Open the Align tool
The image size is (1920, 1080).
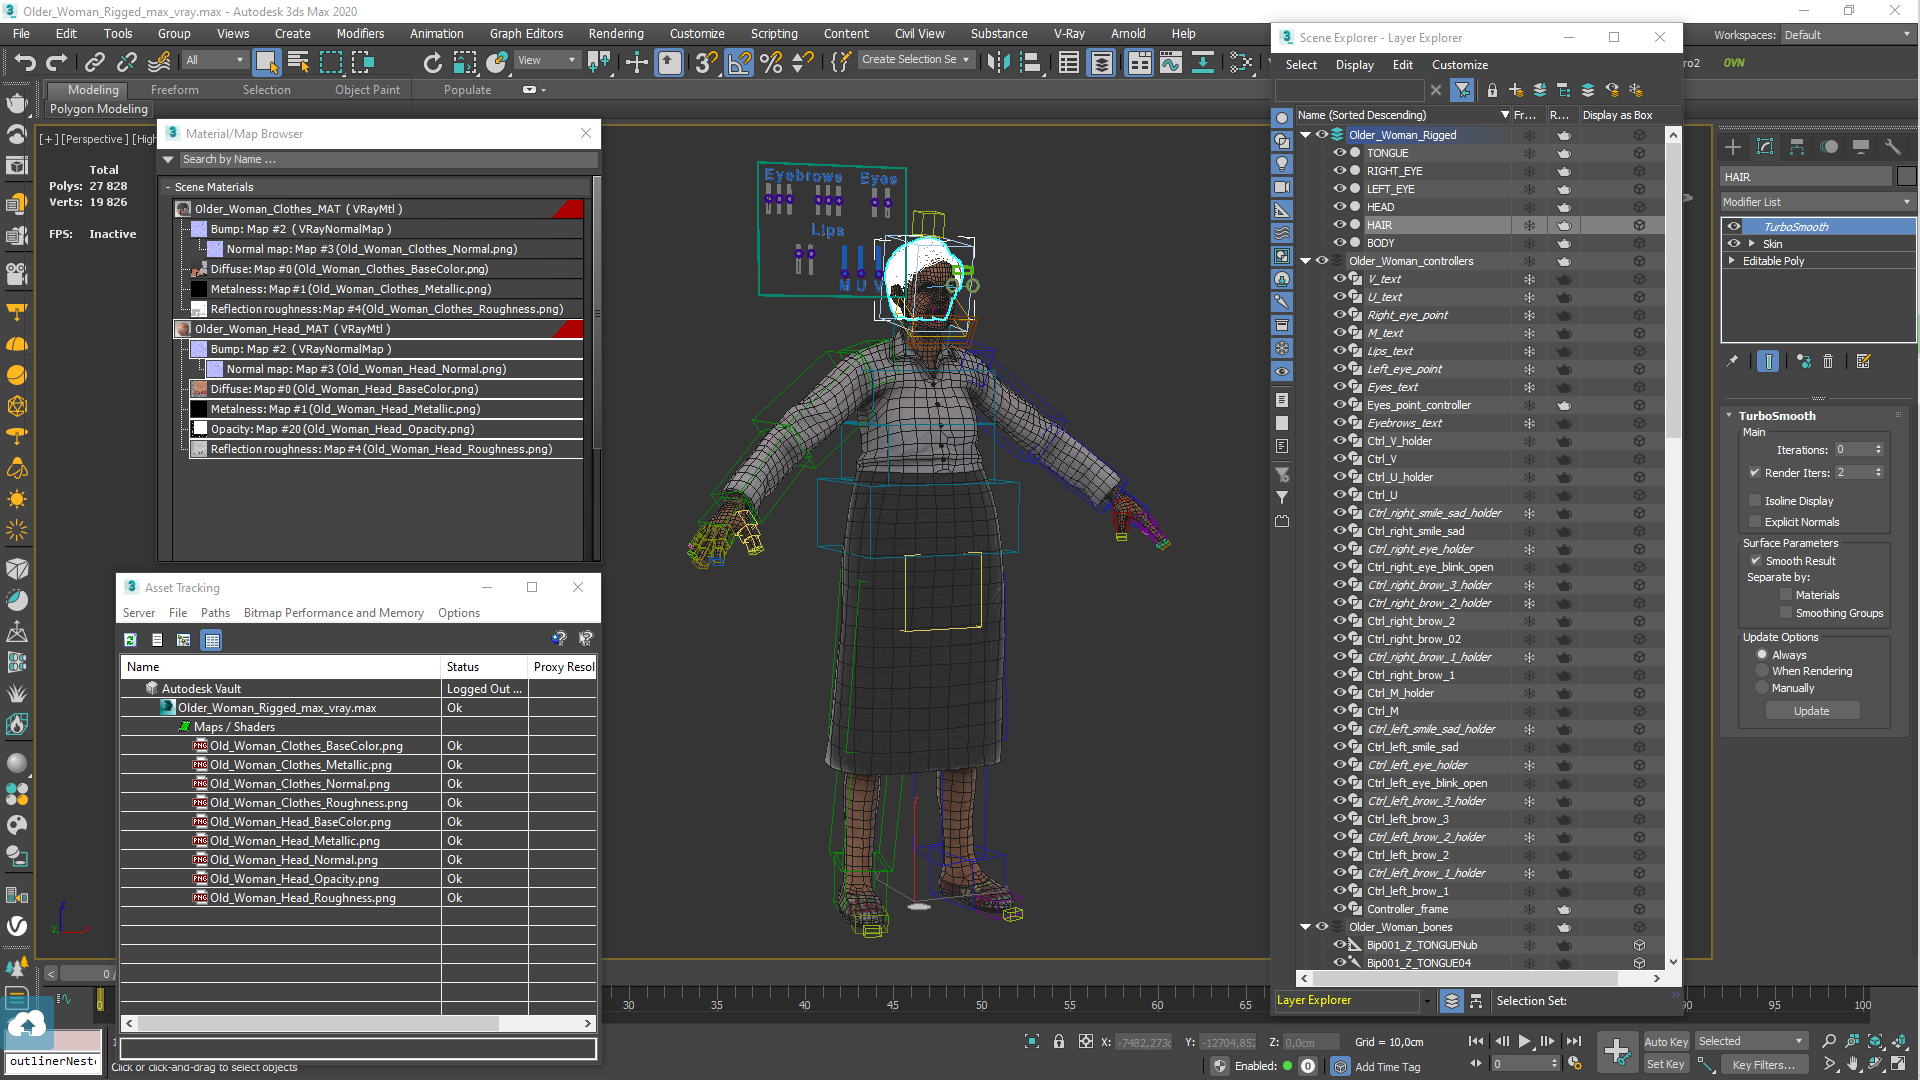pos(1030,62)
